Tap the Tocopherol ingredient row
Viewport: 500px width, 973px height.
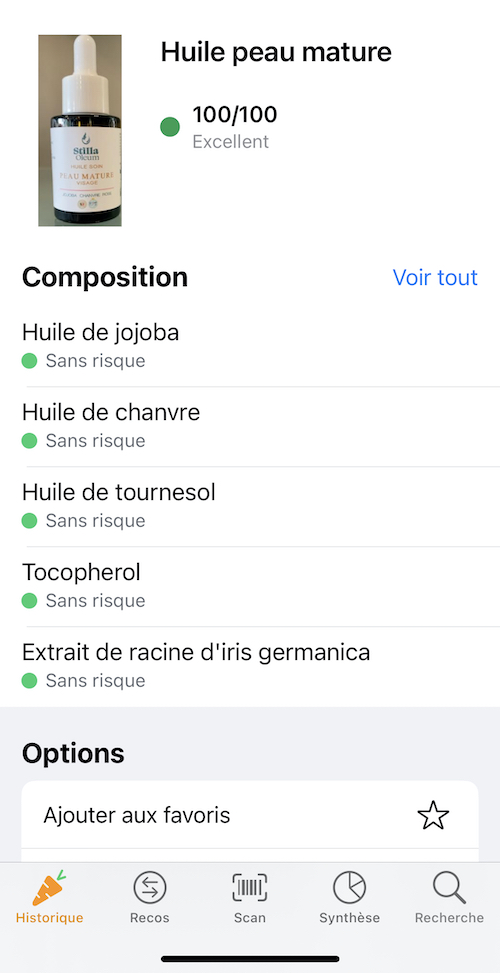pos(250,586)
